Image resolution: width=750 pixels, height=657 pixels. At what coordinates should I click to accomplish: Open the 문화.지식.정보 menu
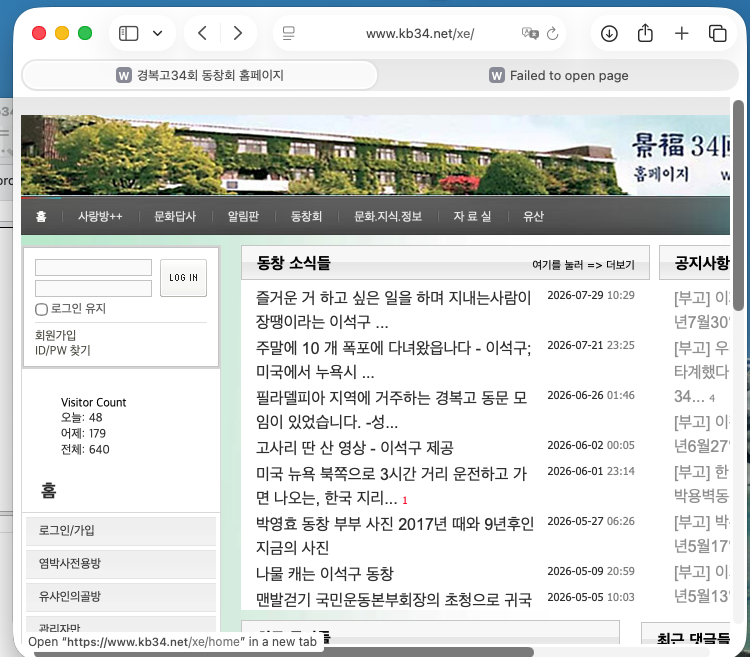click(x=387, y=216)
